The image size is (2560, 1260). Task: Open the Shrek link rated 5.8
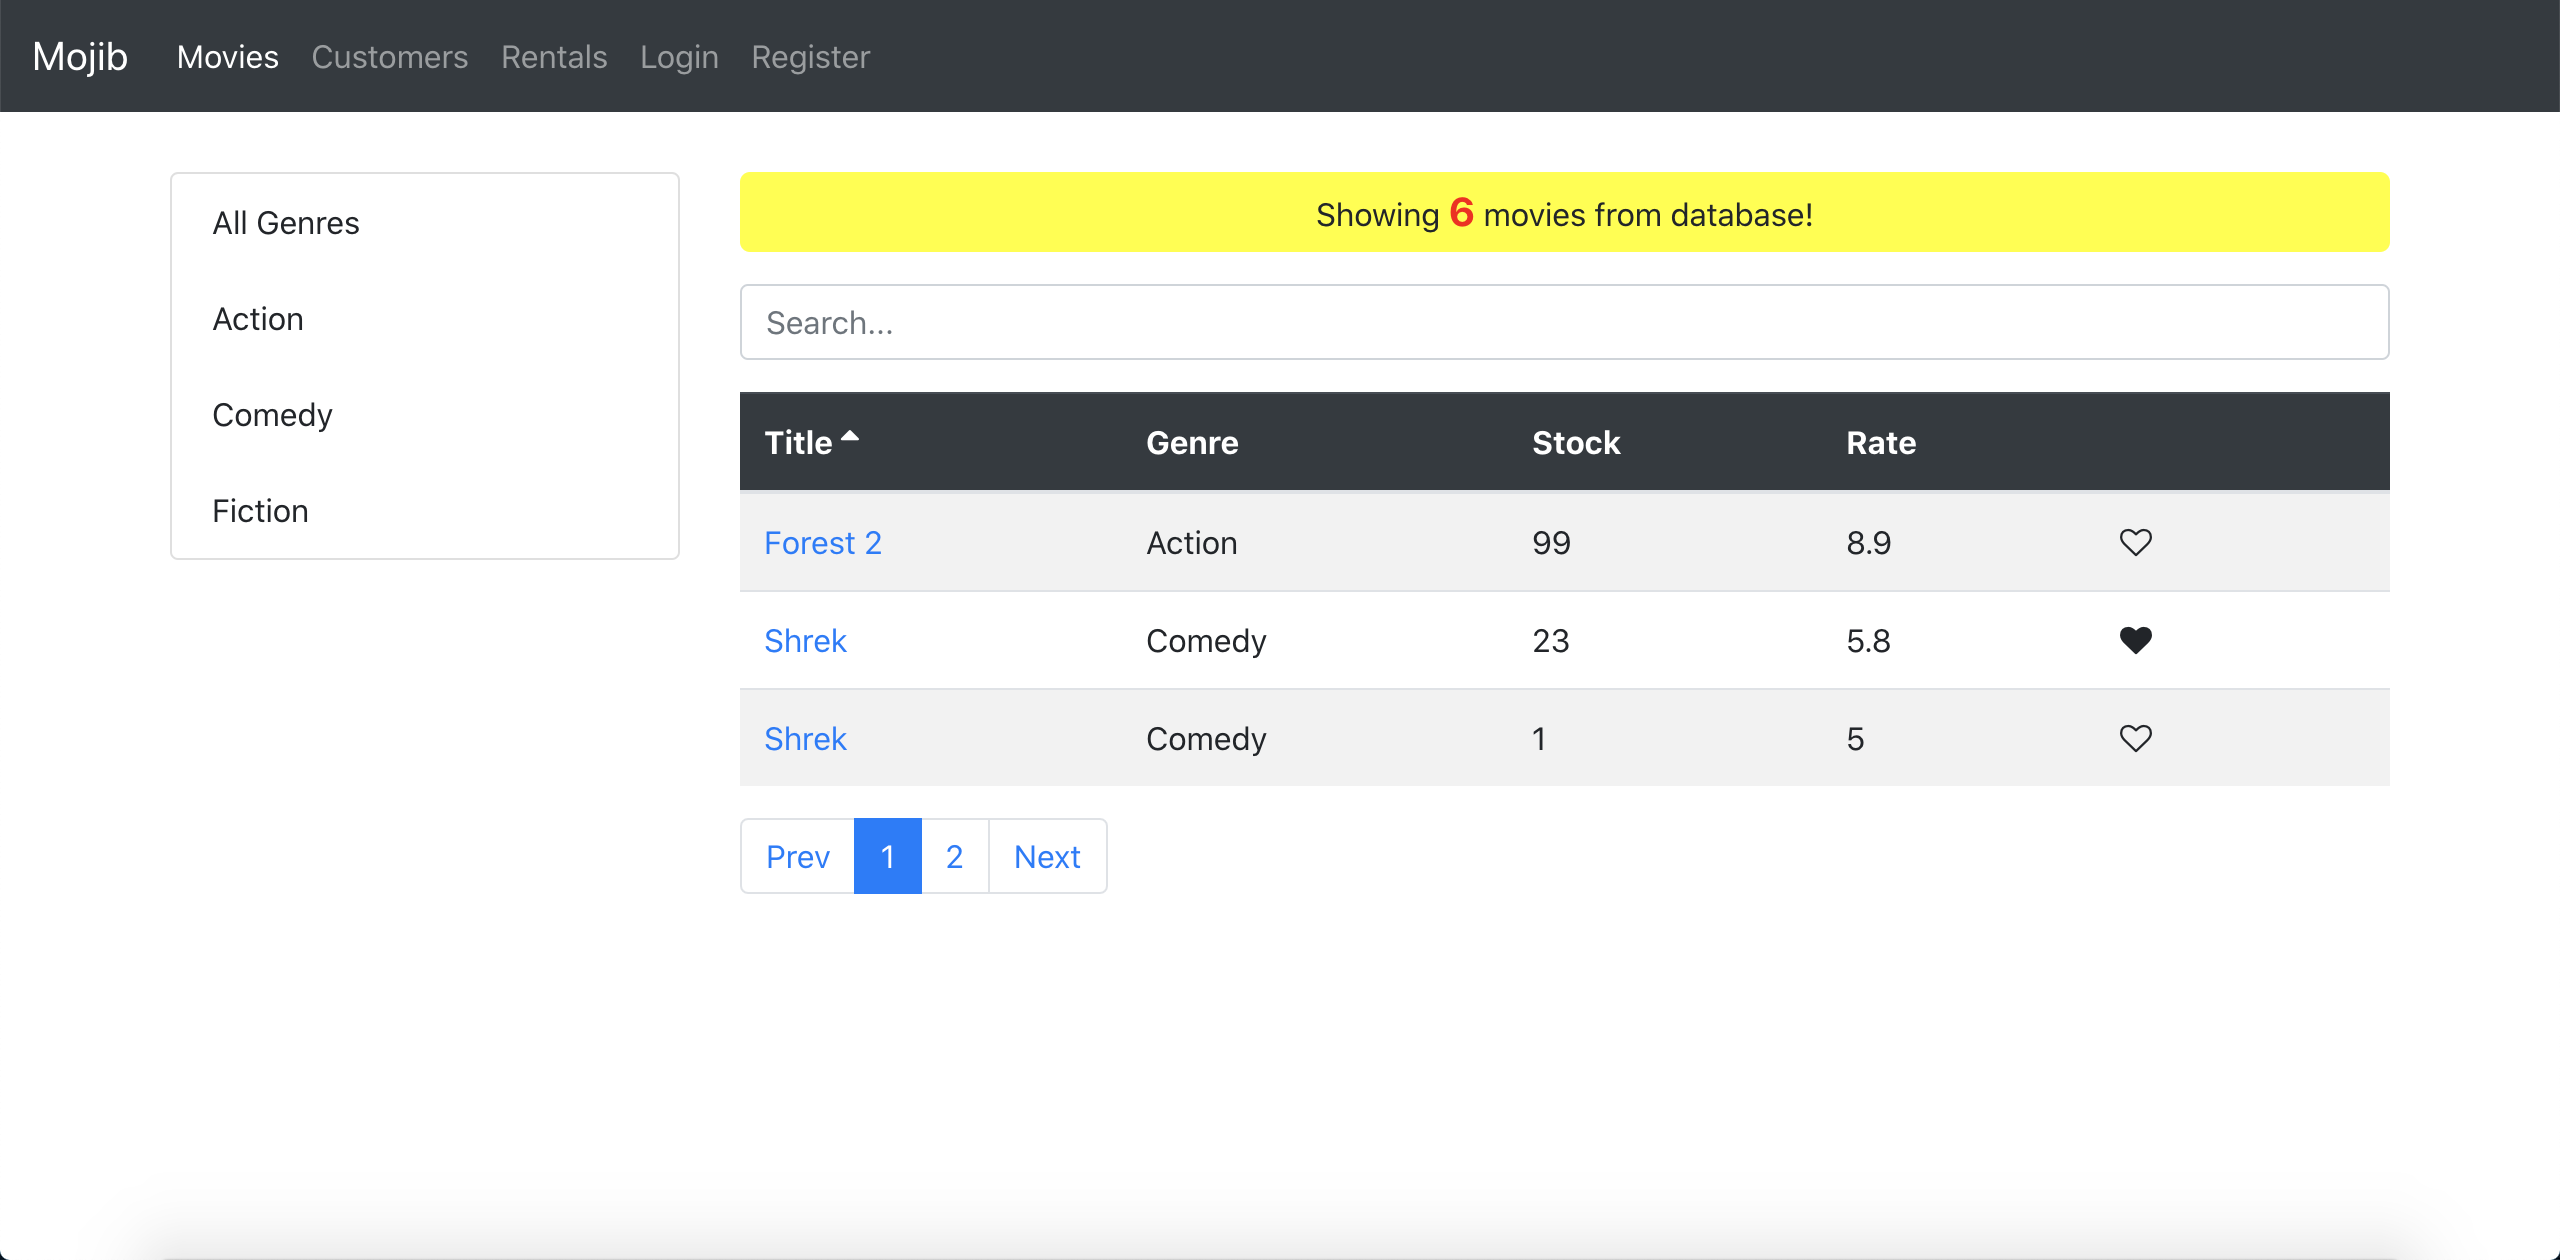[805, 641]
